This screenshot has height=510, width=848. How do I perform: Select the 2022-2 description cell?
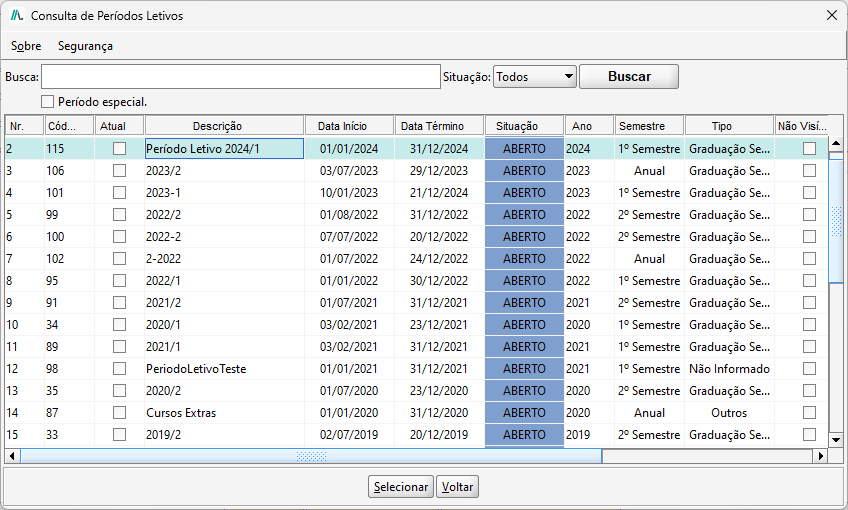coord(224,237)
